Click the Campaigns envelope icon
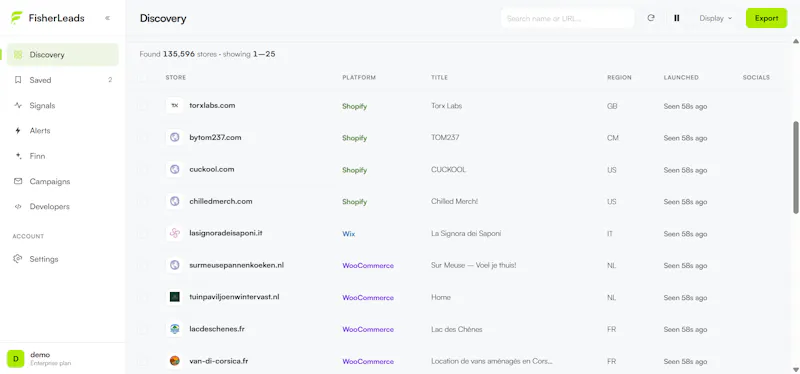 tap(18, 181)
